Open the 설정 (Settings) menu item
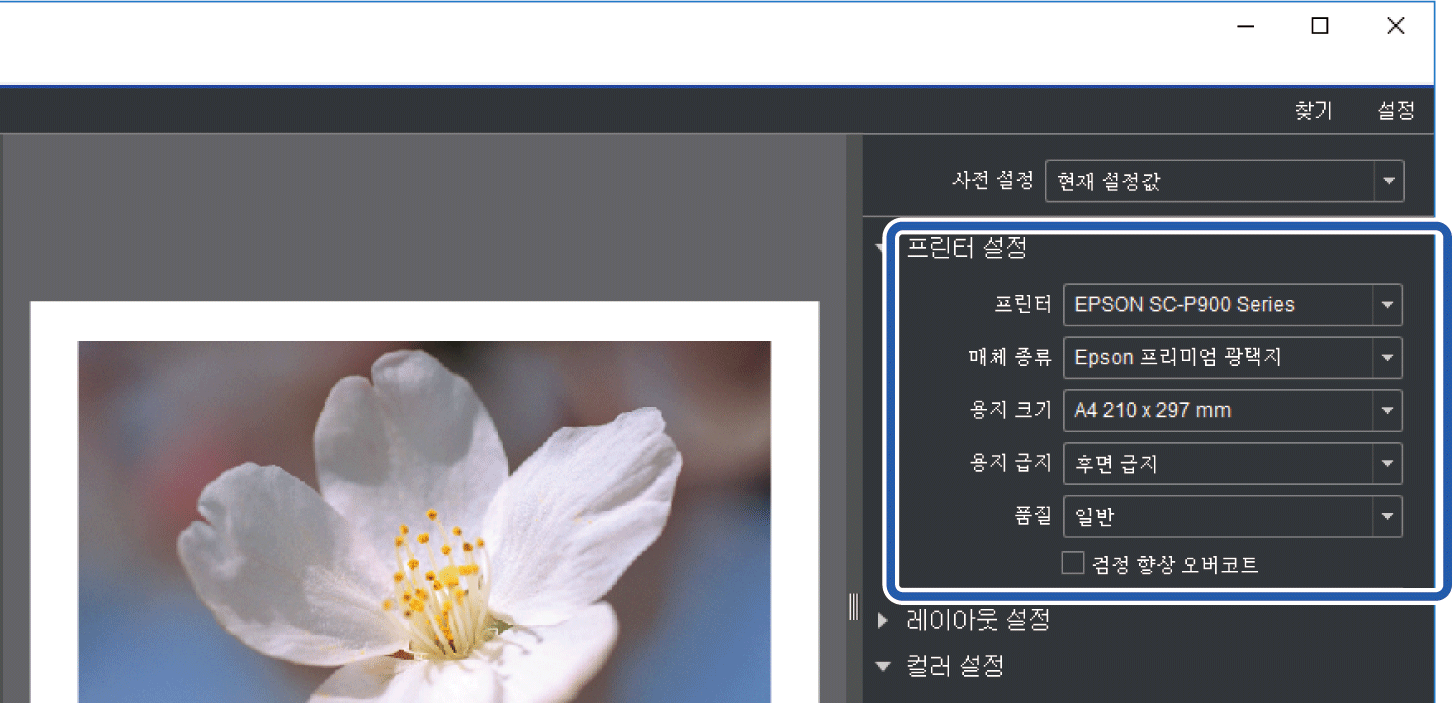The width and height of the screenshot is (1456, 703). [1395, 111]
